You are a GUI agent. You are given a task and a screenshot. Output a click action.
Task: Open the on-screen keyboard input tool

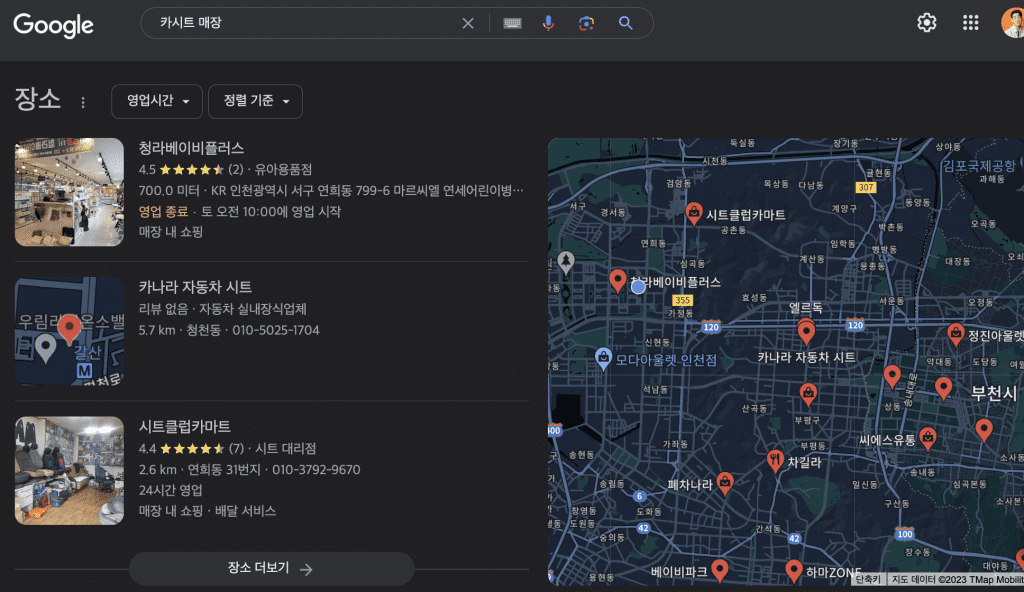click(x=512, y=24)
